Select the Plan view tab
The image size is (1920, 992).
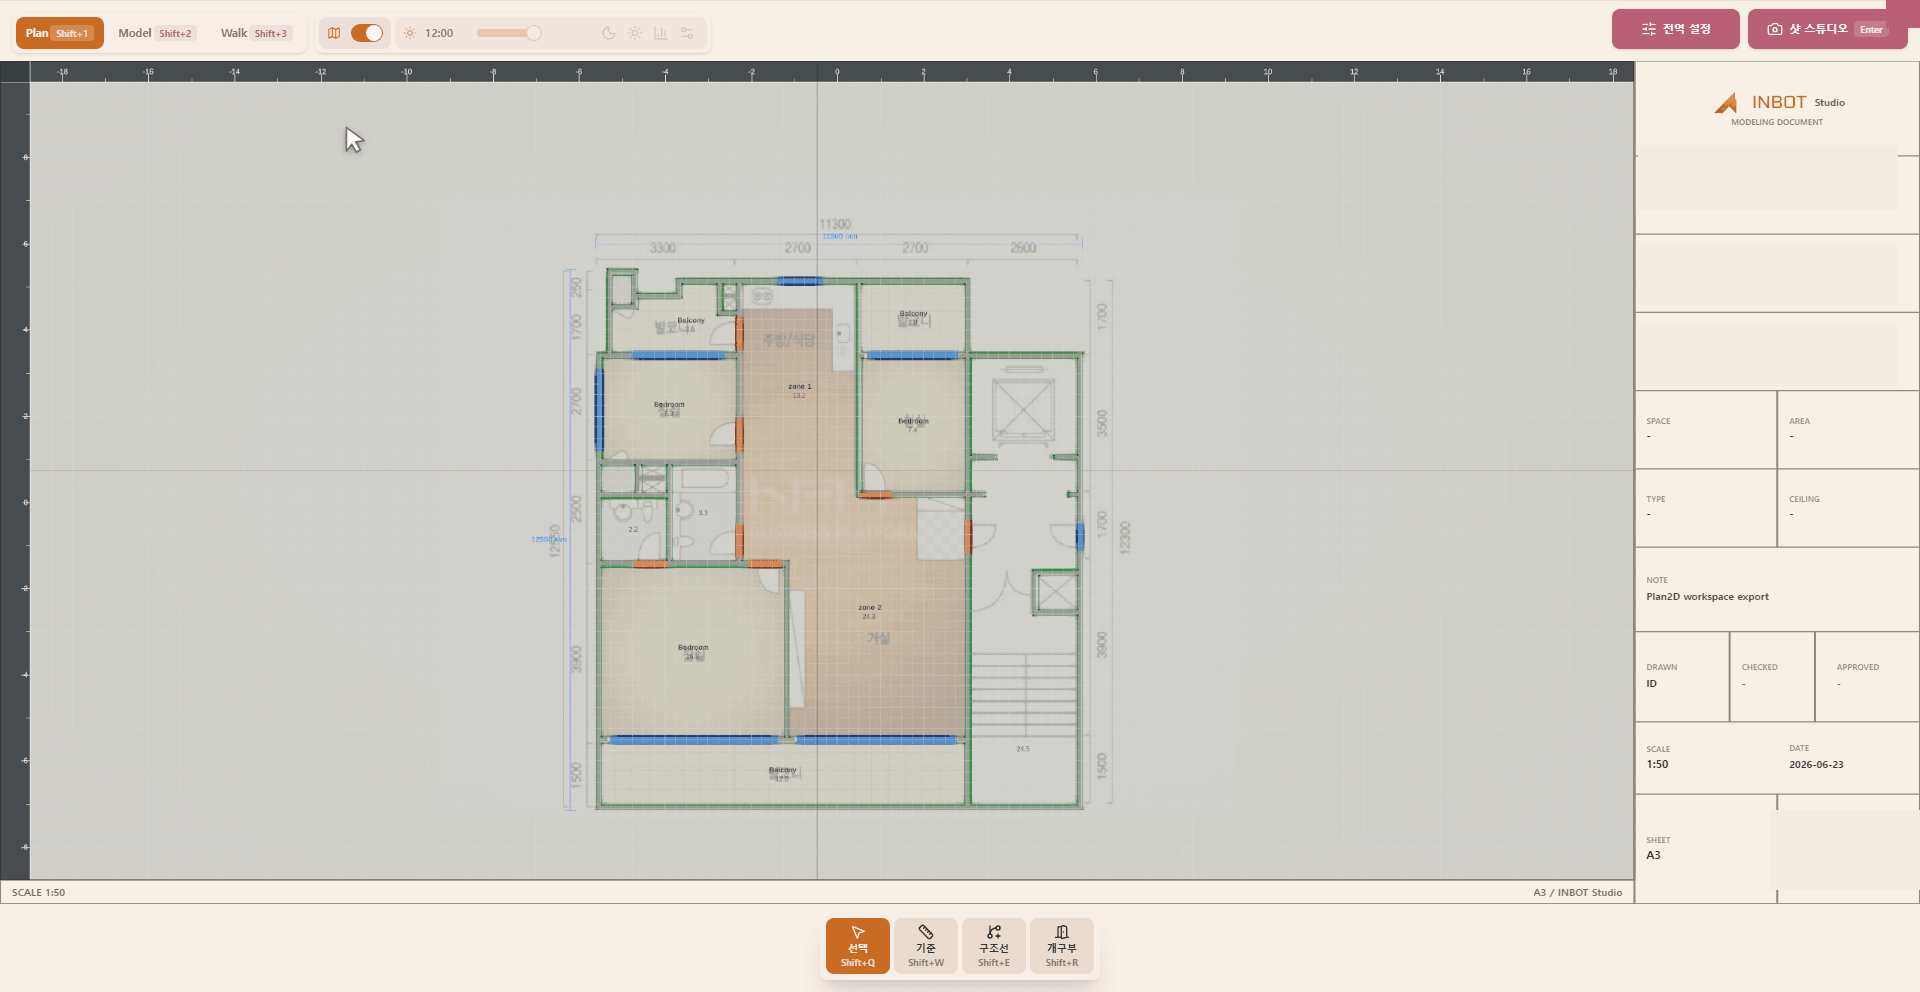59,33
